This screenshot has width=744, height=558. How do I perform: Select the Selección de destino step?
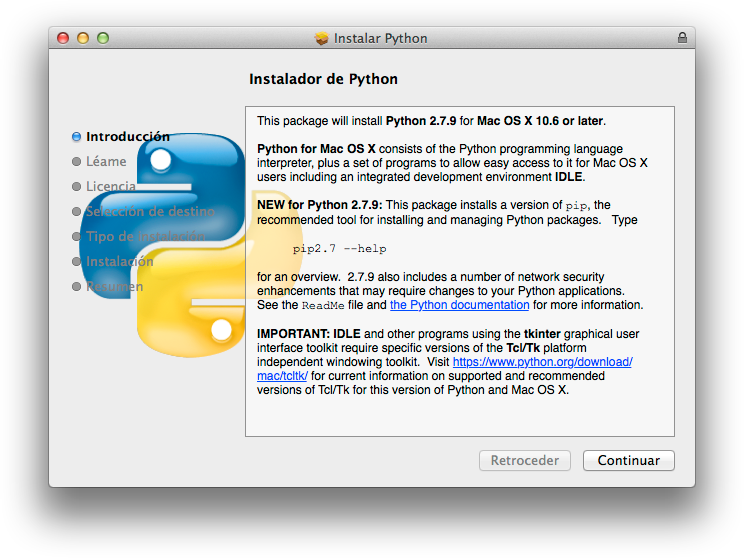(150, 211)
